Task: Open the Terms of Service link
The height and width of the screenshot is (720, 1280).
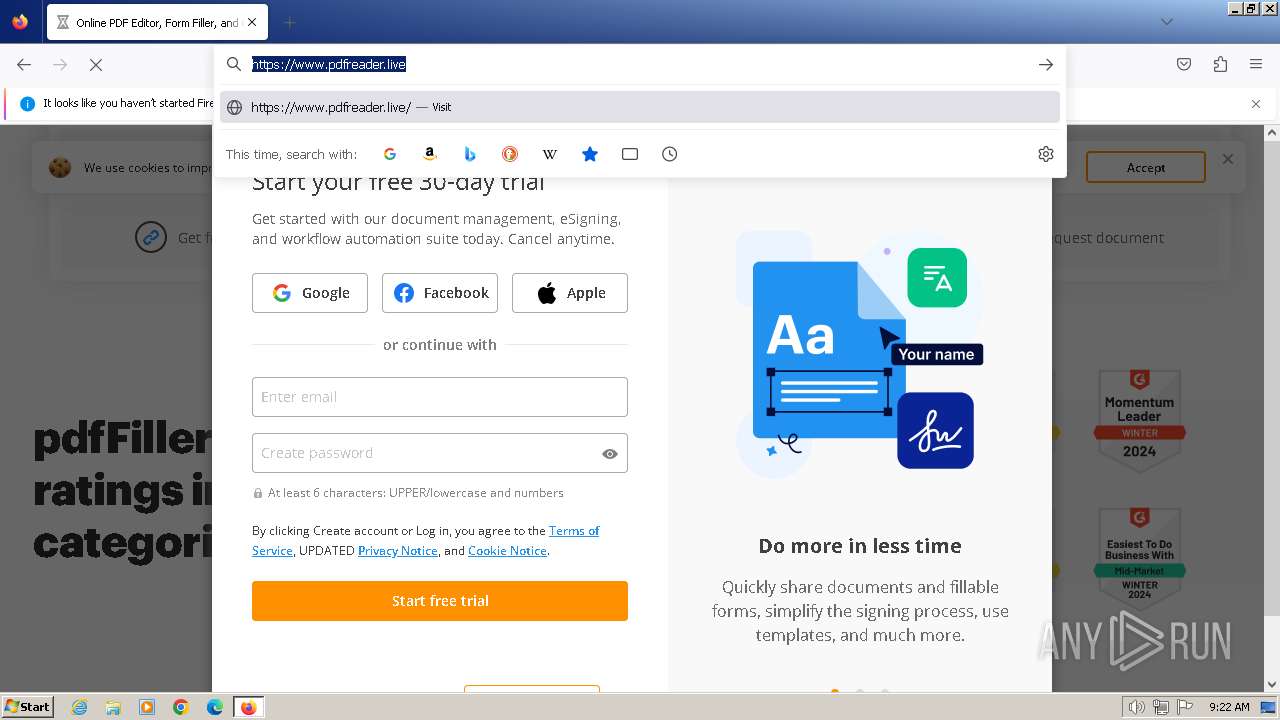Action: coord(574,531)
